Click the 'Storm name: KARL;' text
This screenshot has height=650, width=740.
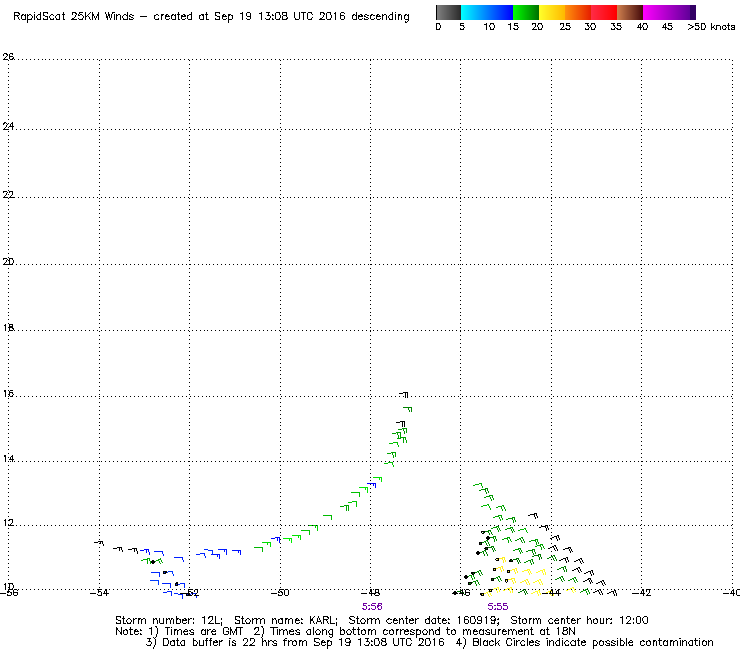click(286, 620)
